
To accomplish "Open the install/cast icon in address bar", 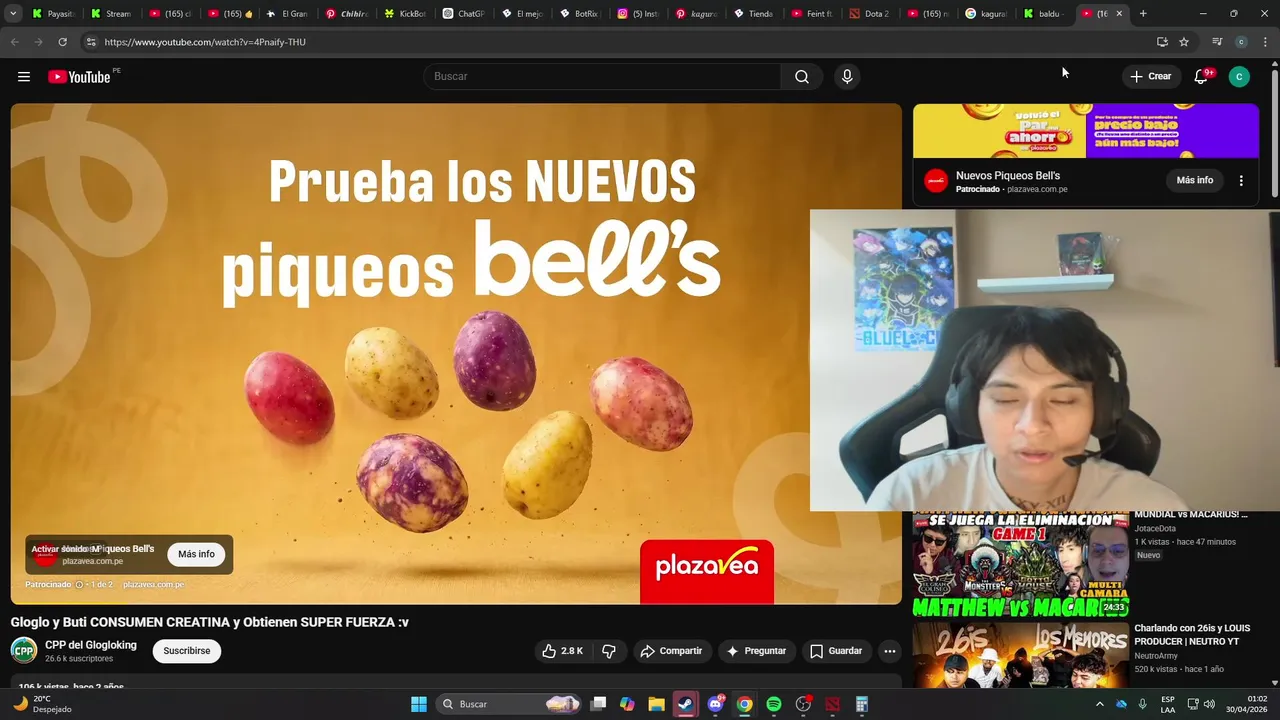I will (1162, 42).
